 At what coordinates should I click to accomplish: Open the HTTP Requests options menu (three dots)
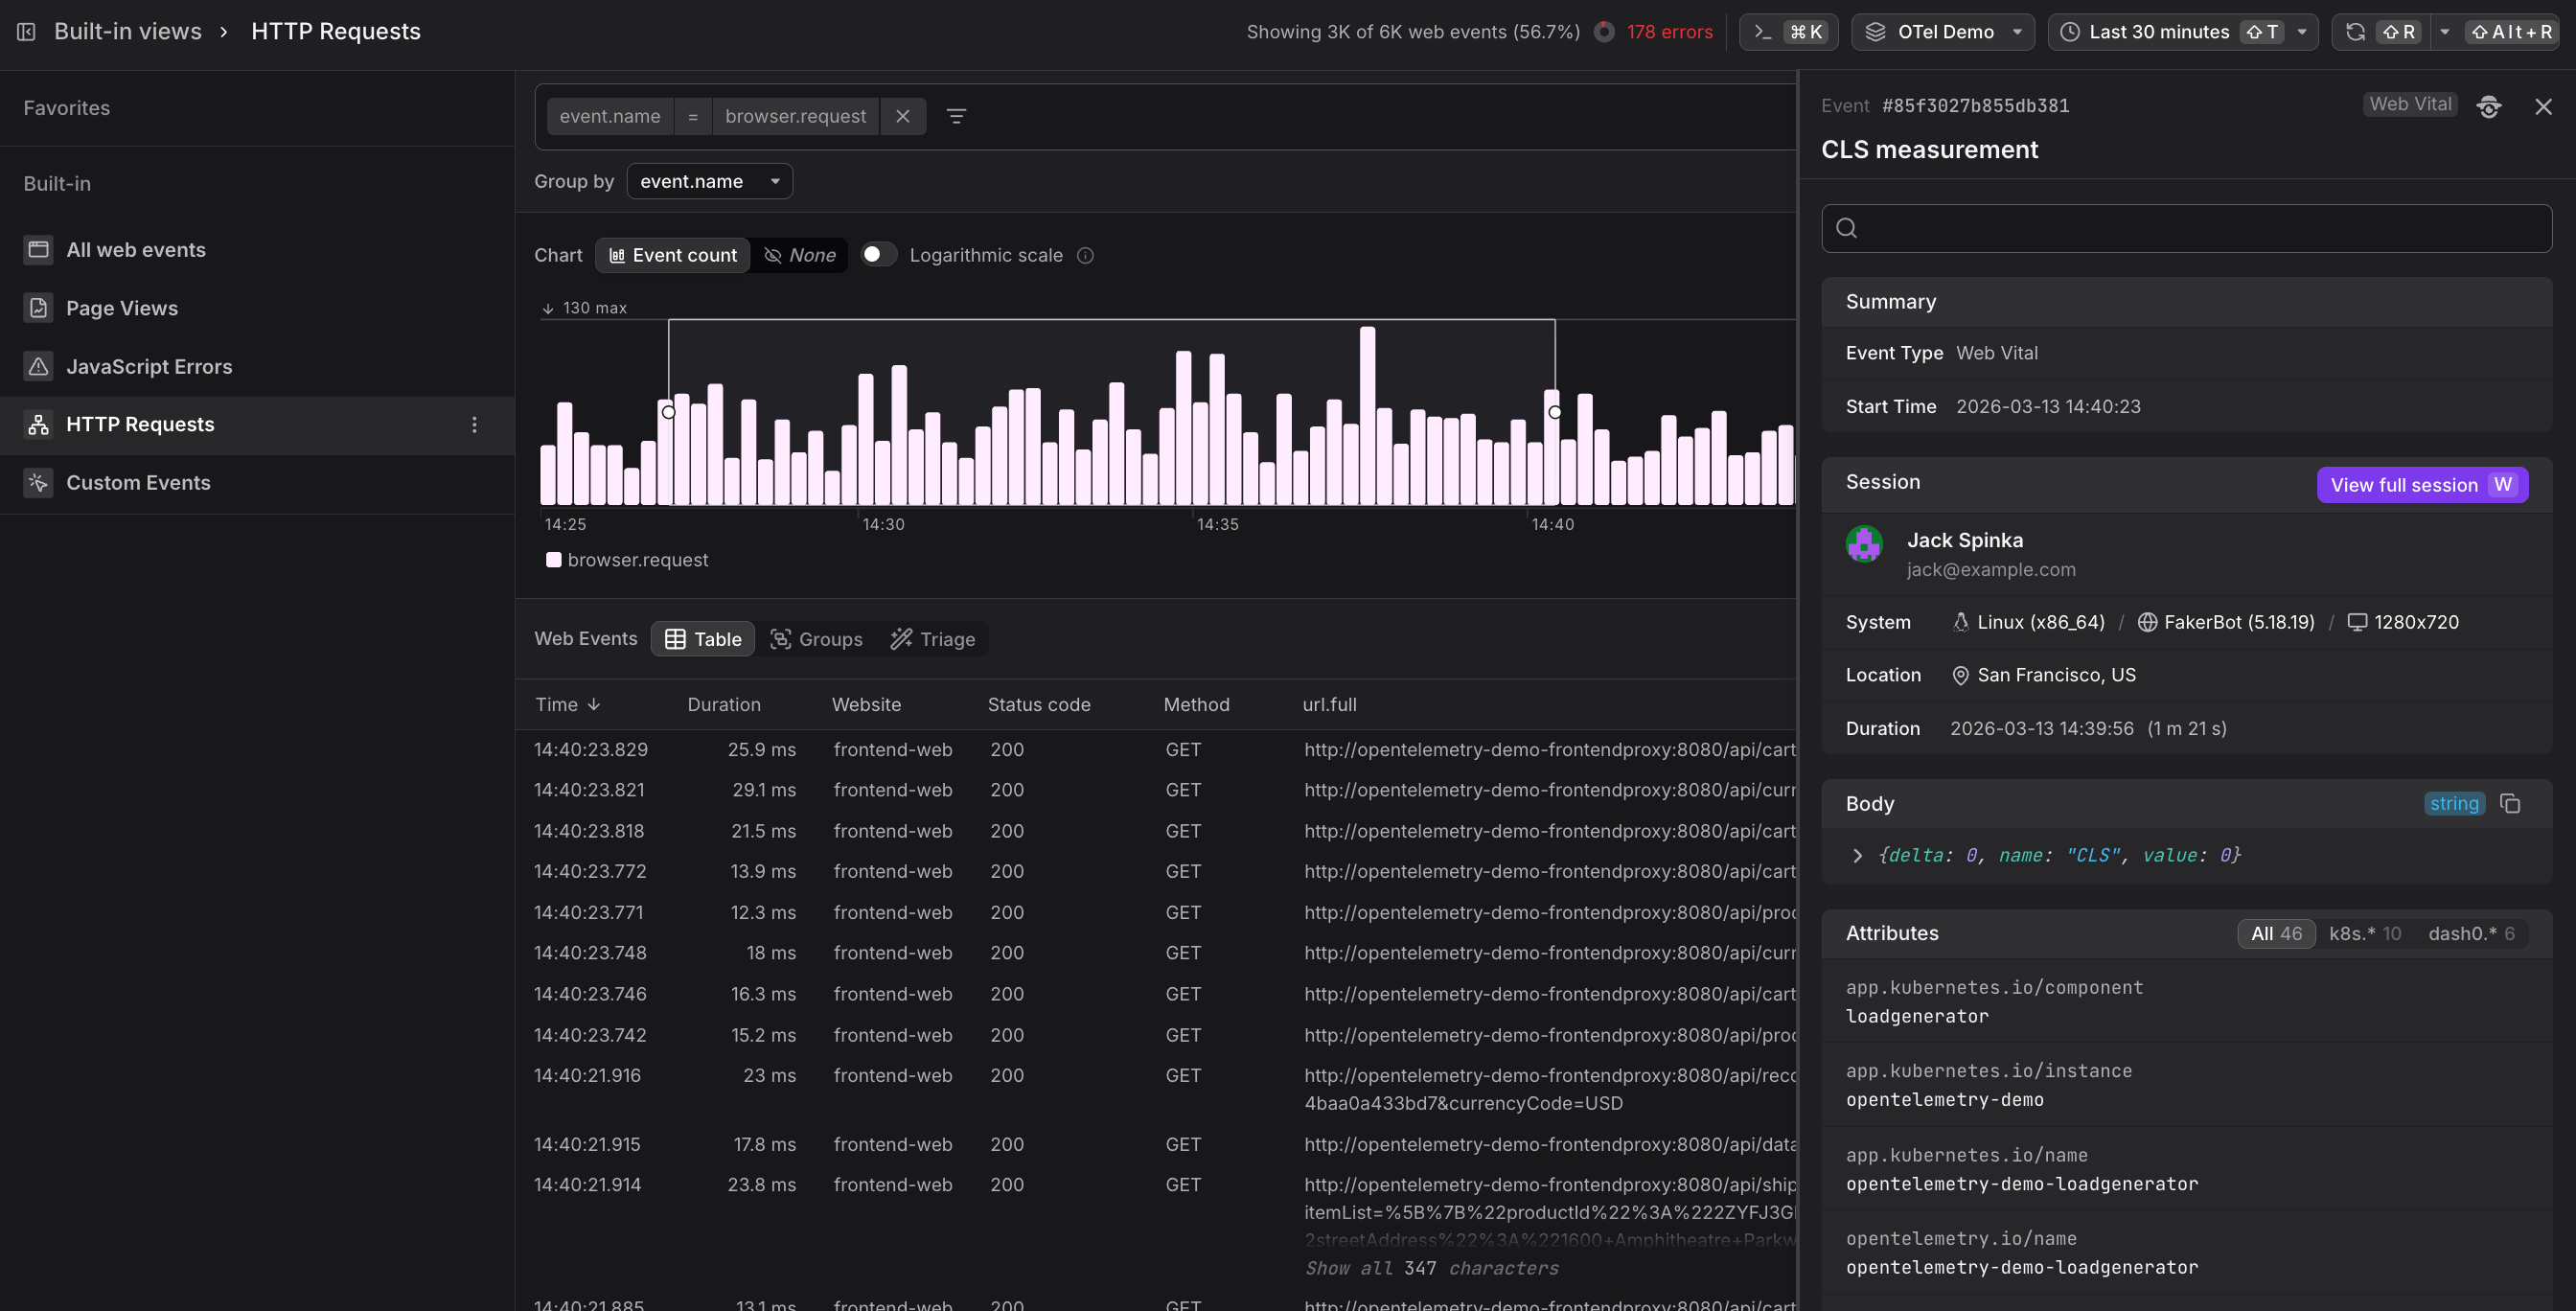[x=474, y=424]
